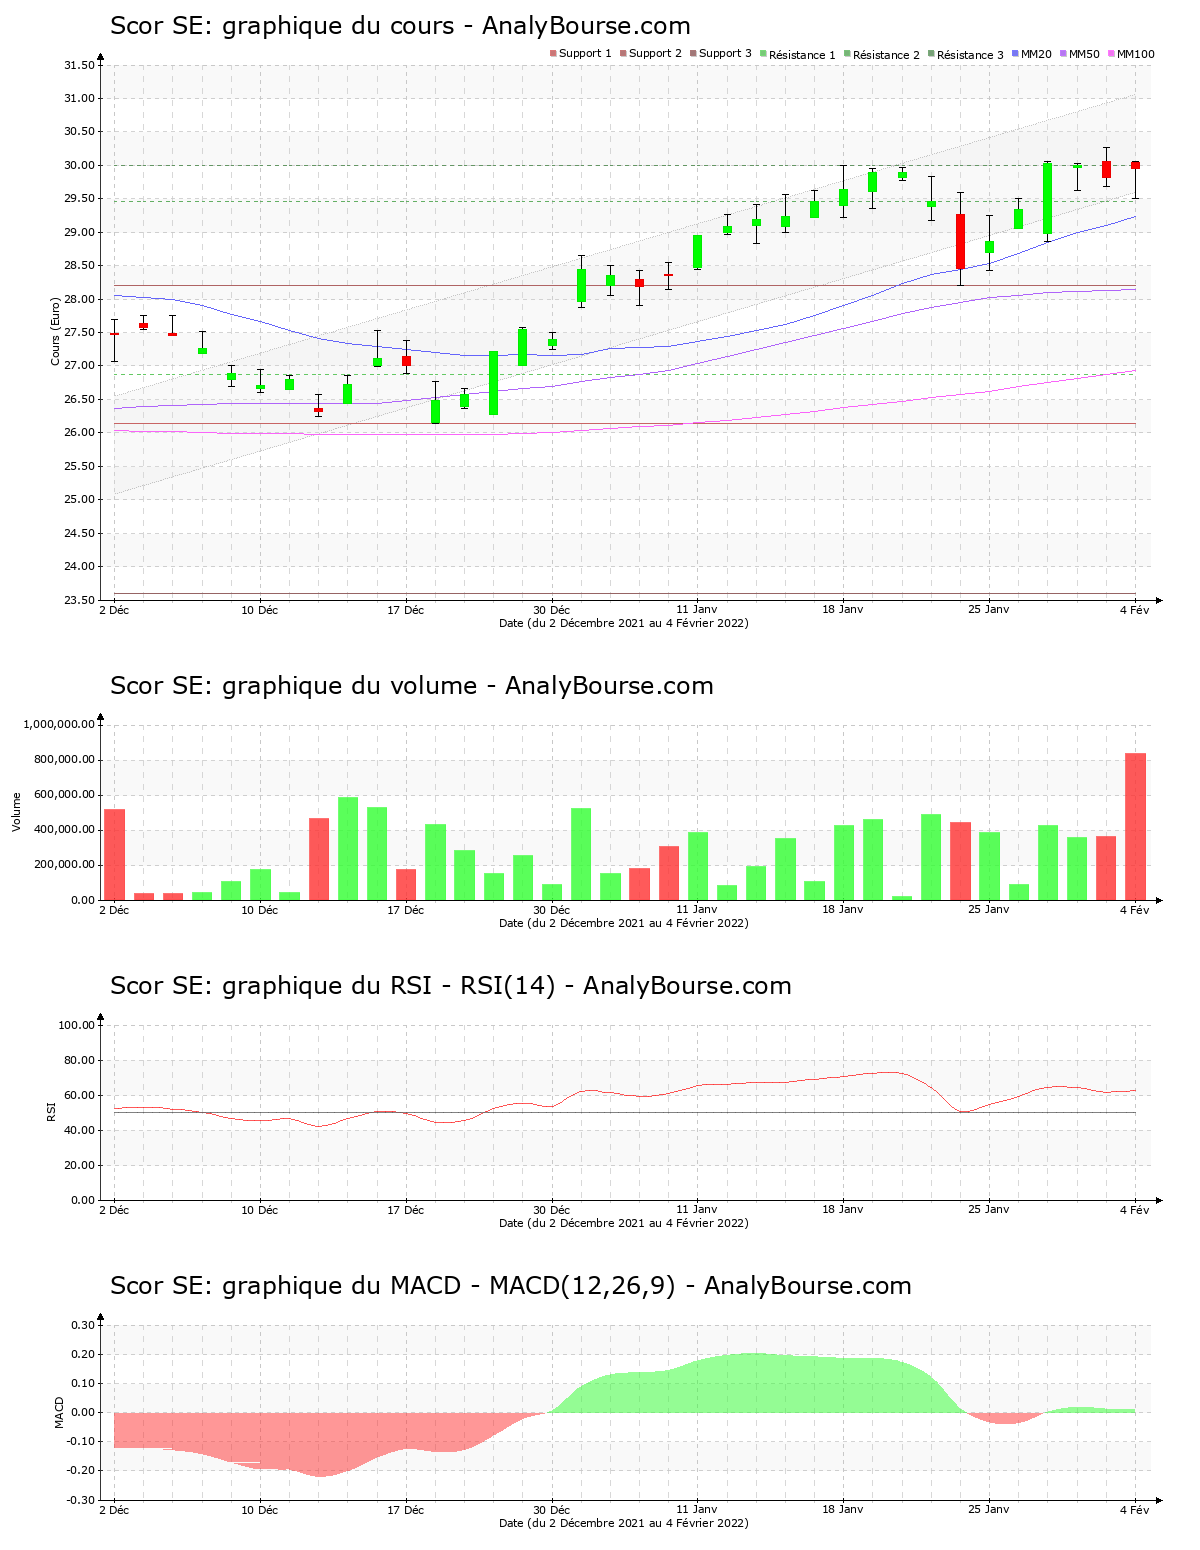The width and height of the screenshot is (1200, 1550).
Task: Click the tallest red volume bar at 4 Fév
Action: pyautogui.click(x=1135, y=826)
